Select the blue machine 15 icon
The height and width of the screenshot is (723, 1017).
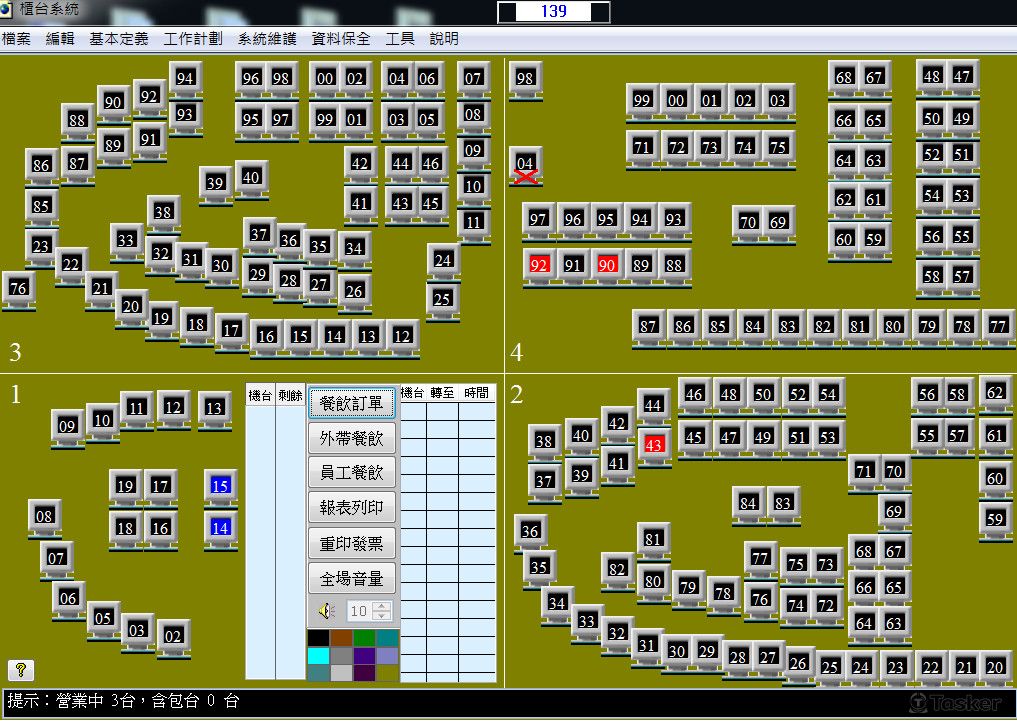[221, 487]
